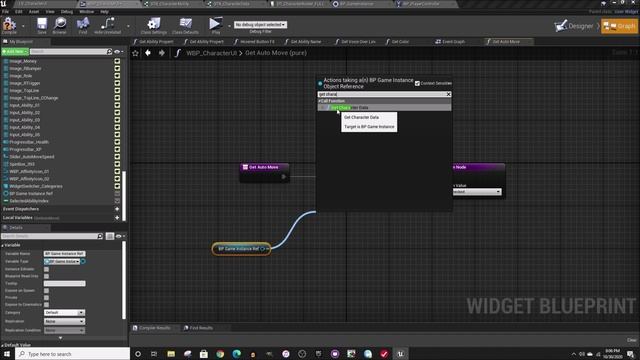This screenshot has width=640, height=360.
Task: Toggle Blueprint Read Only checkbox
Action: [x=47, y=276]
